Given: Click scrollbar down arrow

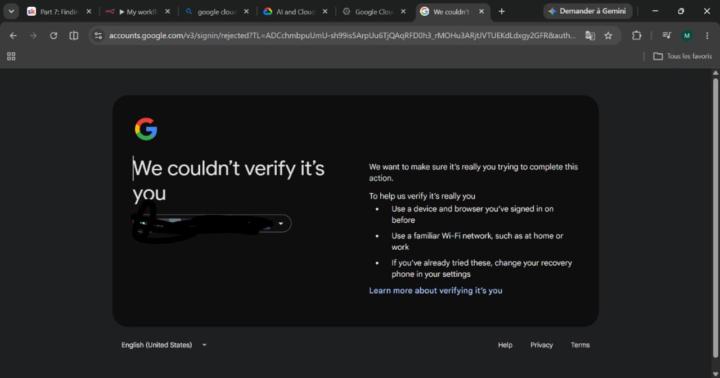Looking at the screenshot, I should [x=715, y=374].
